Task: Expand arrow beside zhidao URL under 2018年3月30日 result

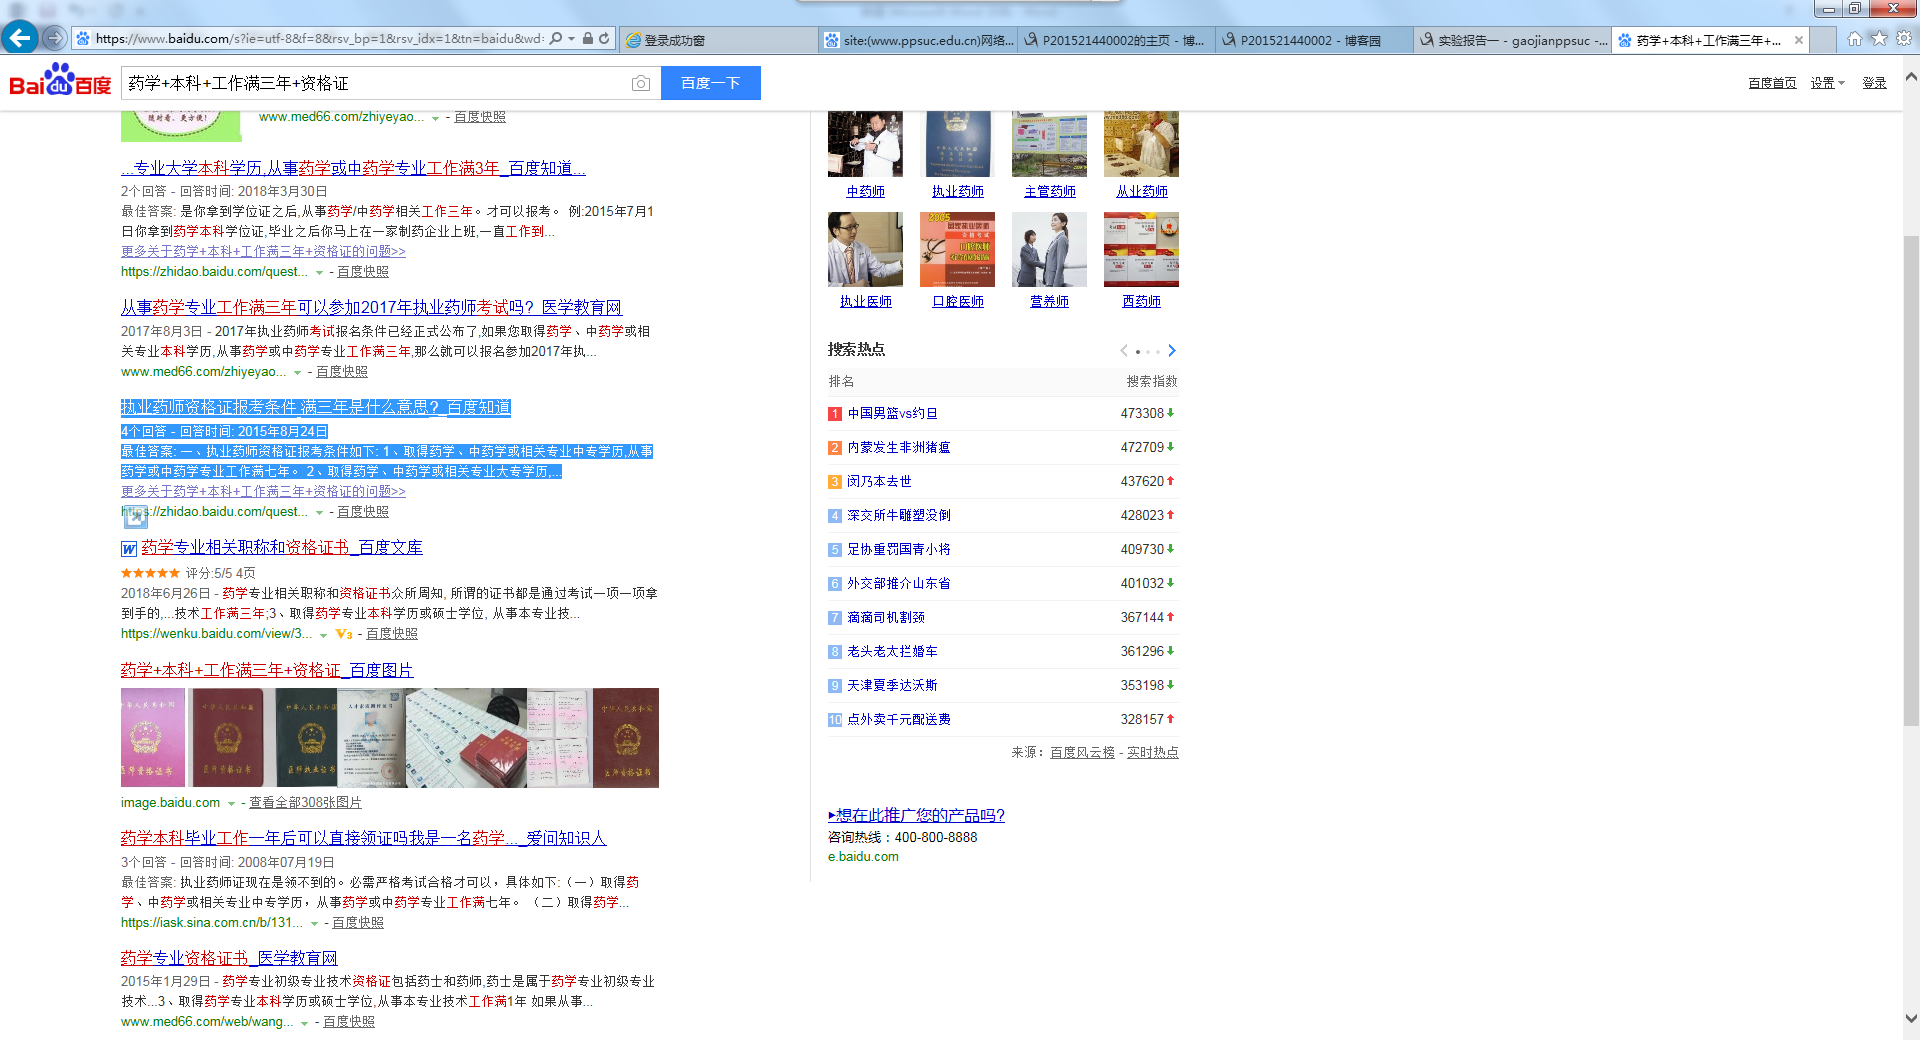Action: tap(319, 272)
